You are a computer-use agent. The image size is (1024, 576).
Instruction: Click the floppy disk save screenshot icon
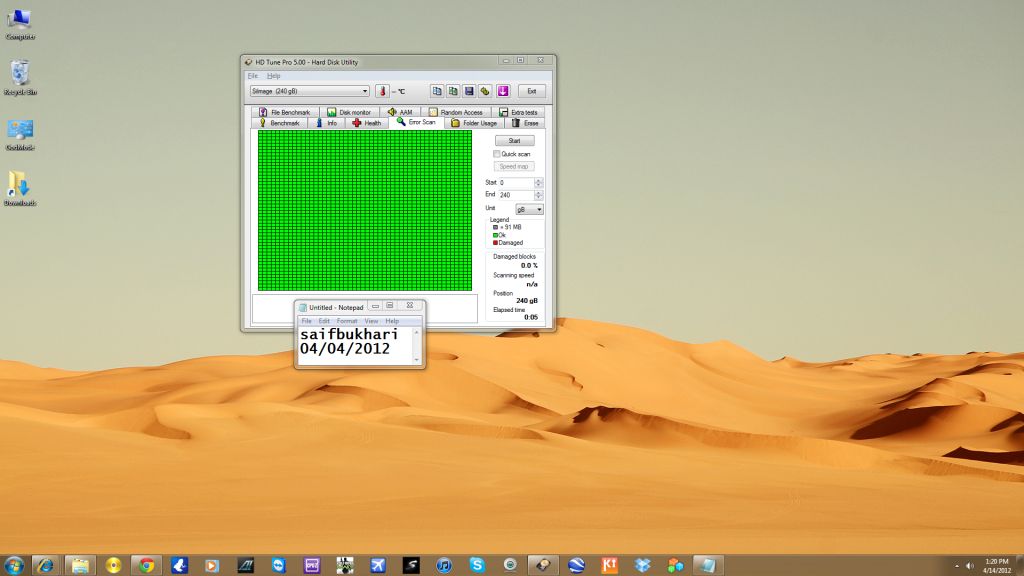469,91
